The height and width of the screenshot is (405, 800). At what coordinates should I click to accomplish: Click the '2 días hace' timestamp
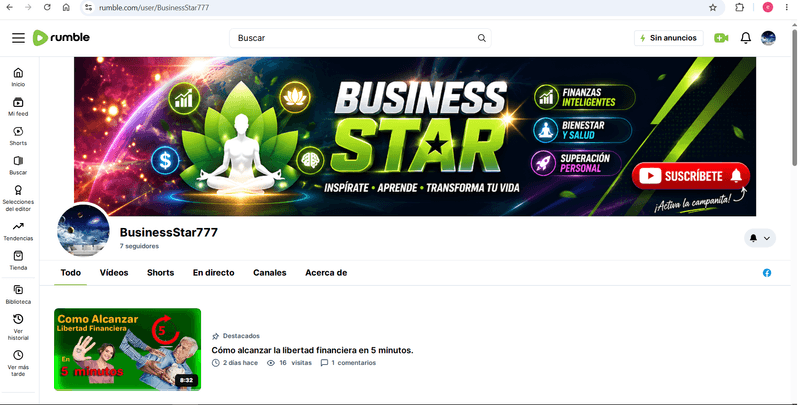click(235, 363)
